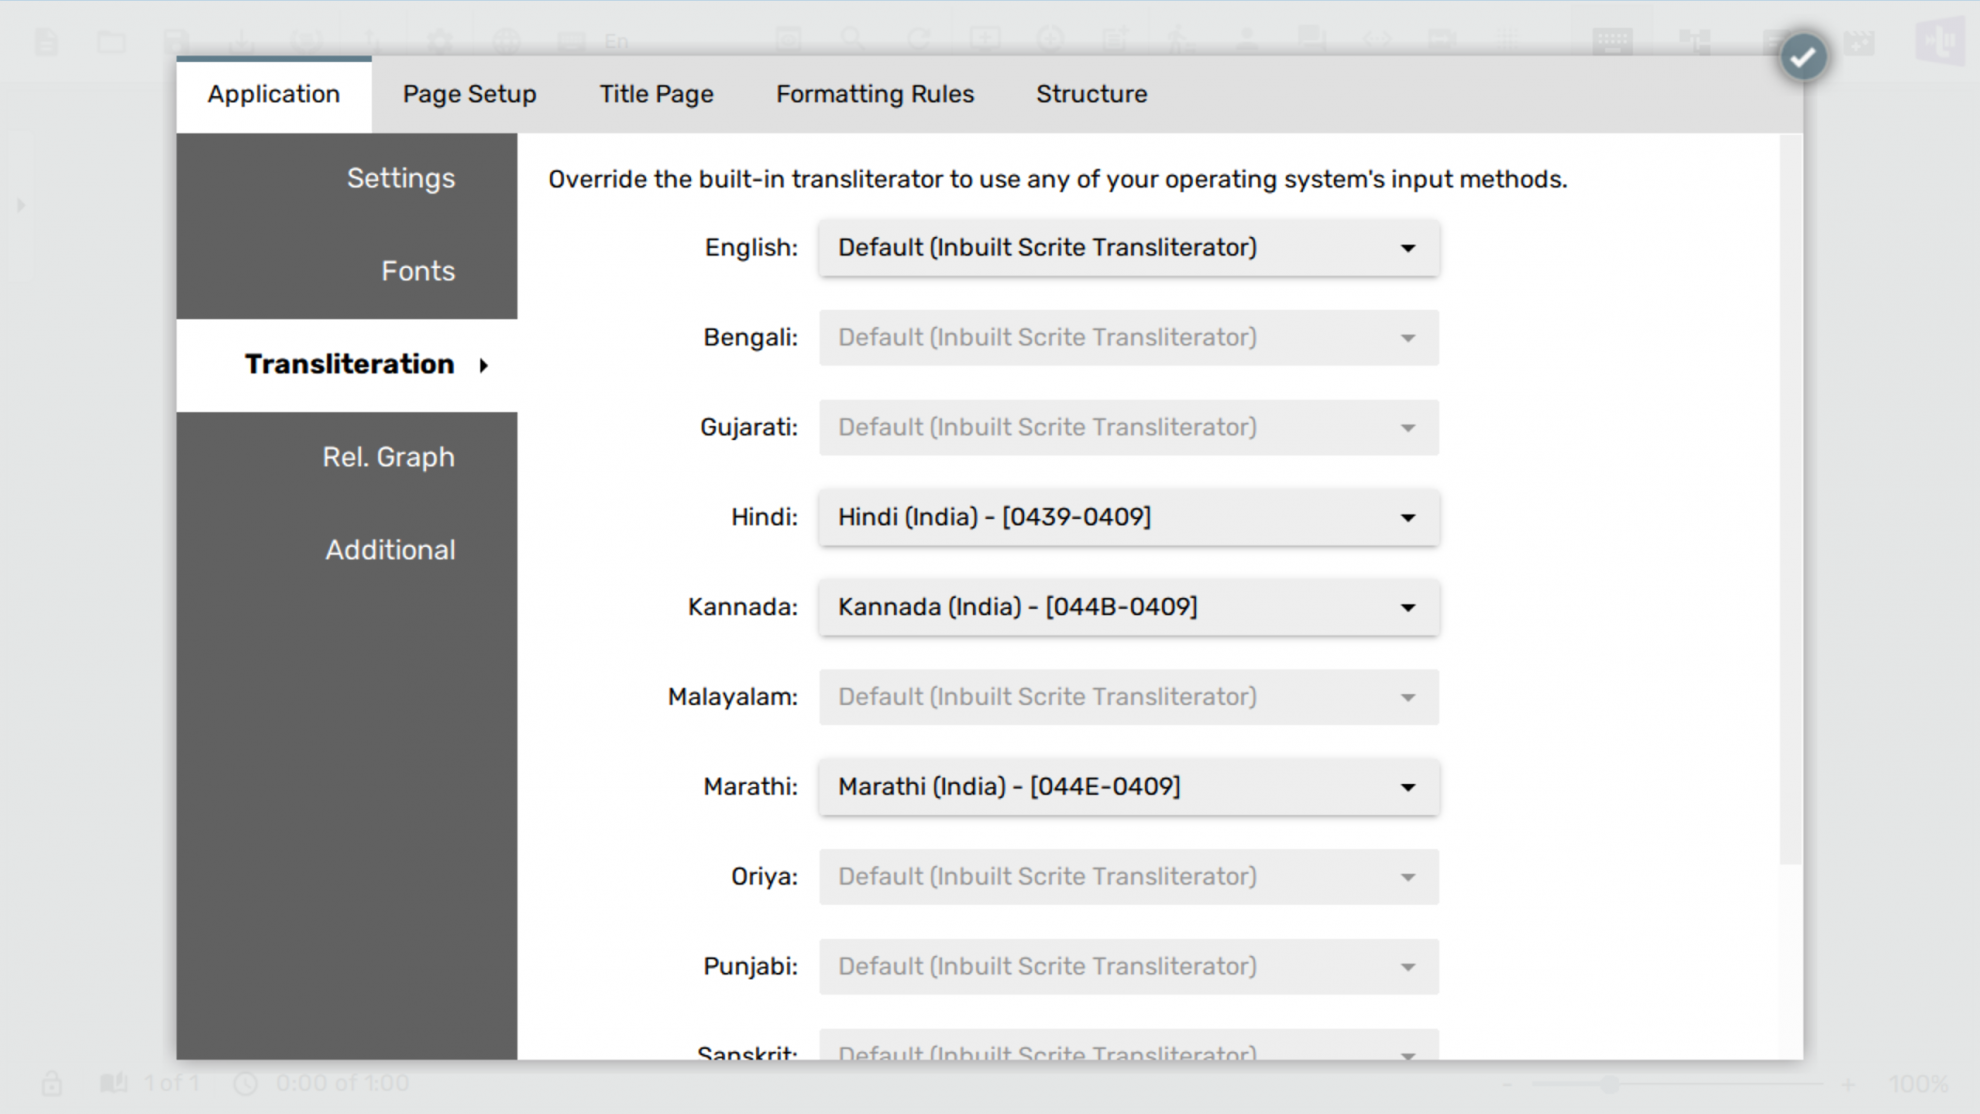Open the Rel. Graph settings section

388,456
